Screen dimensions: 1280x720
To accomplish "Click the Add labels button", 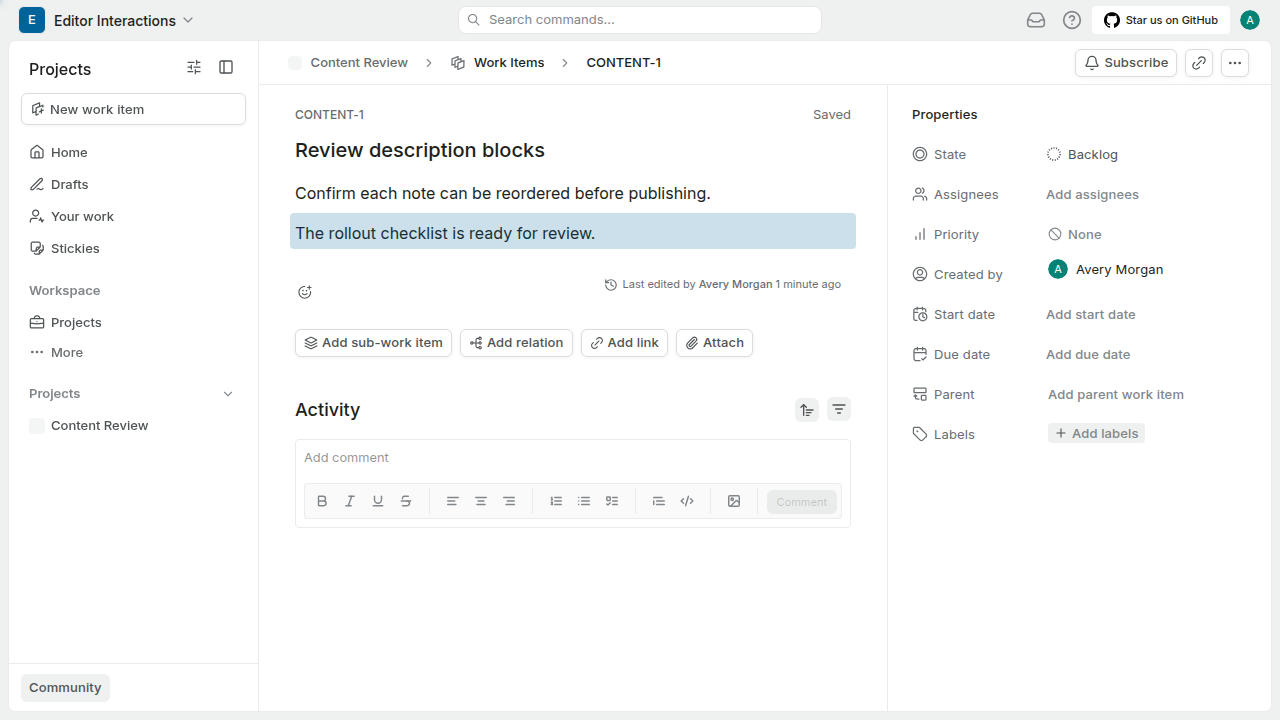I will [x=1096, y=434].
